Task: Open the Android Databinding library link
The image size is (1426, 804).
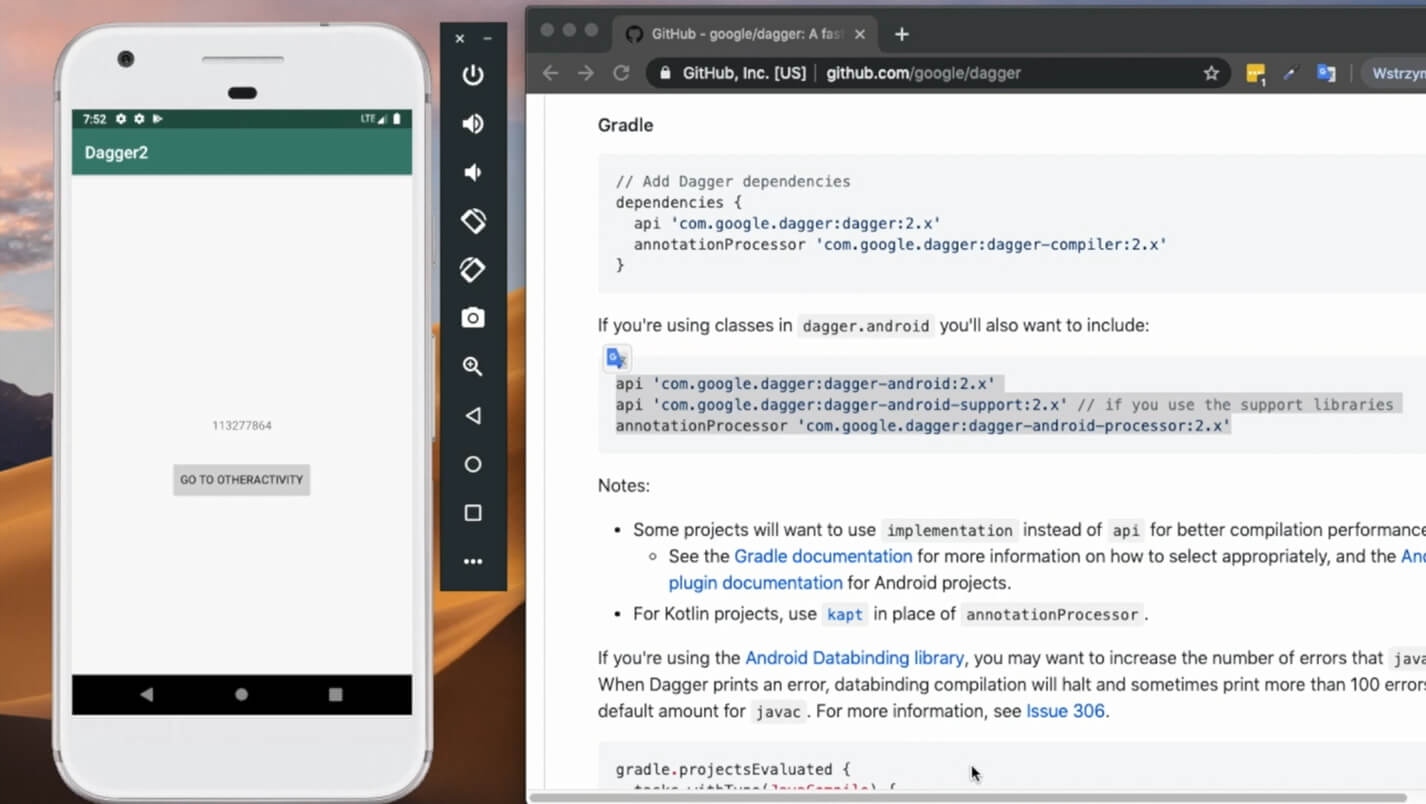Action: (x=854, y=658)
